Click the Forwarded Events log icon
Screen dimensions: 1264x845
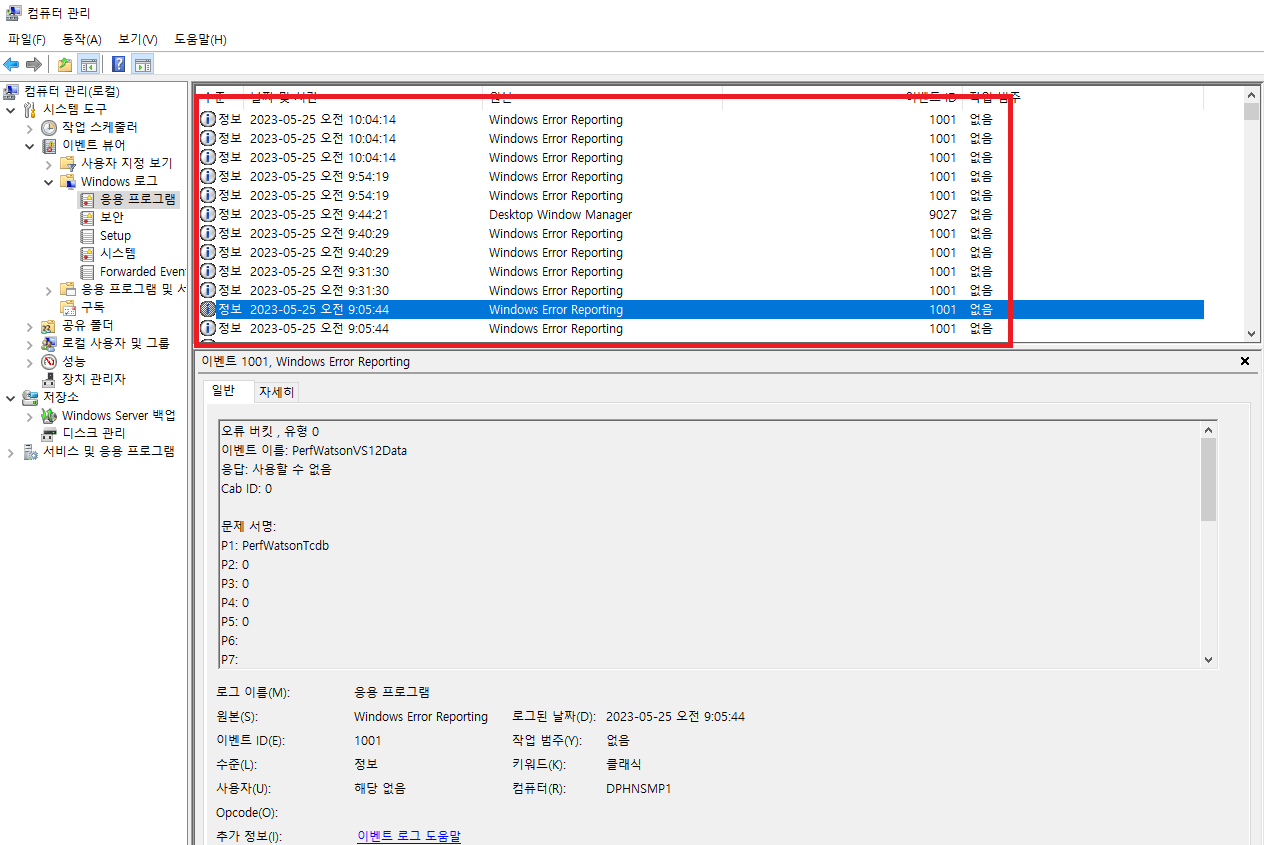88,271
